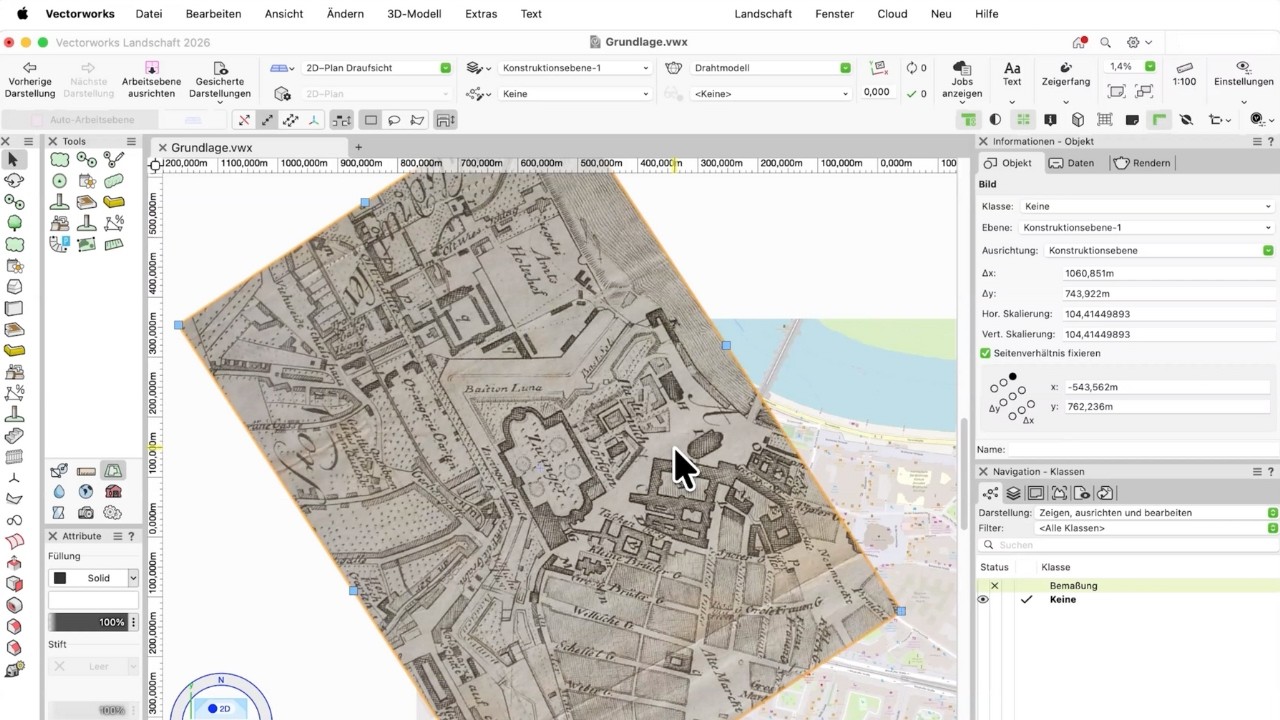1280x720 pixels.
Task: Open the 2D-Plan Draufsicht view dropdown
Action: tap(376, 68)
